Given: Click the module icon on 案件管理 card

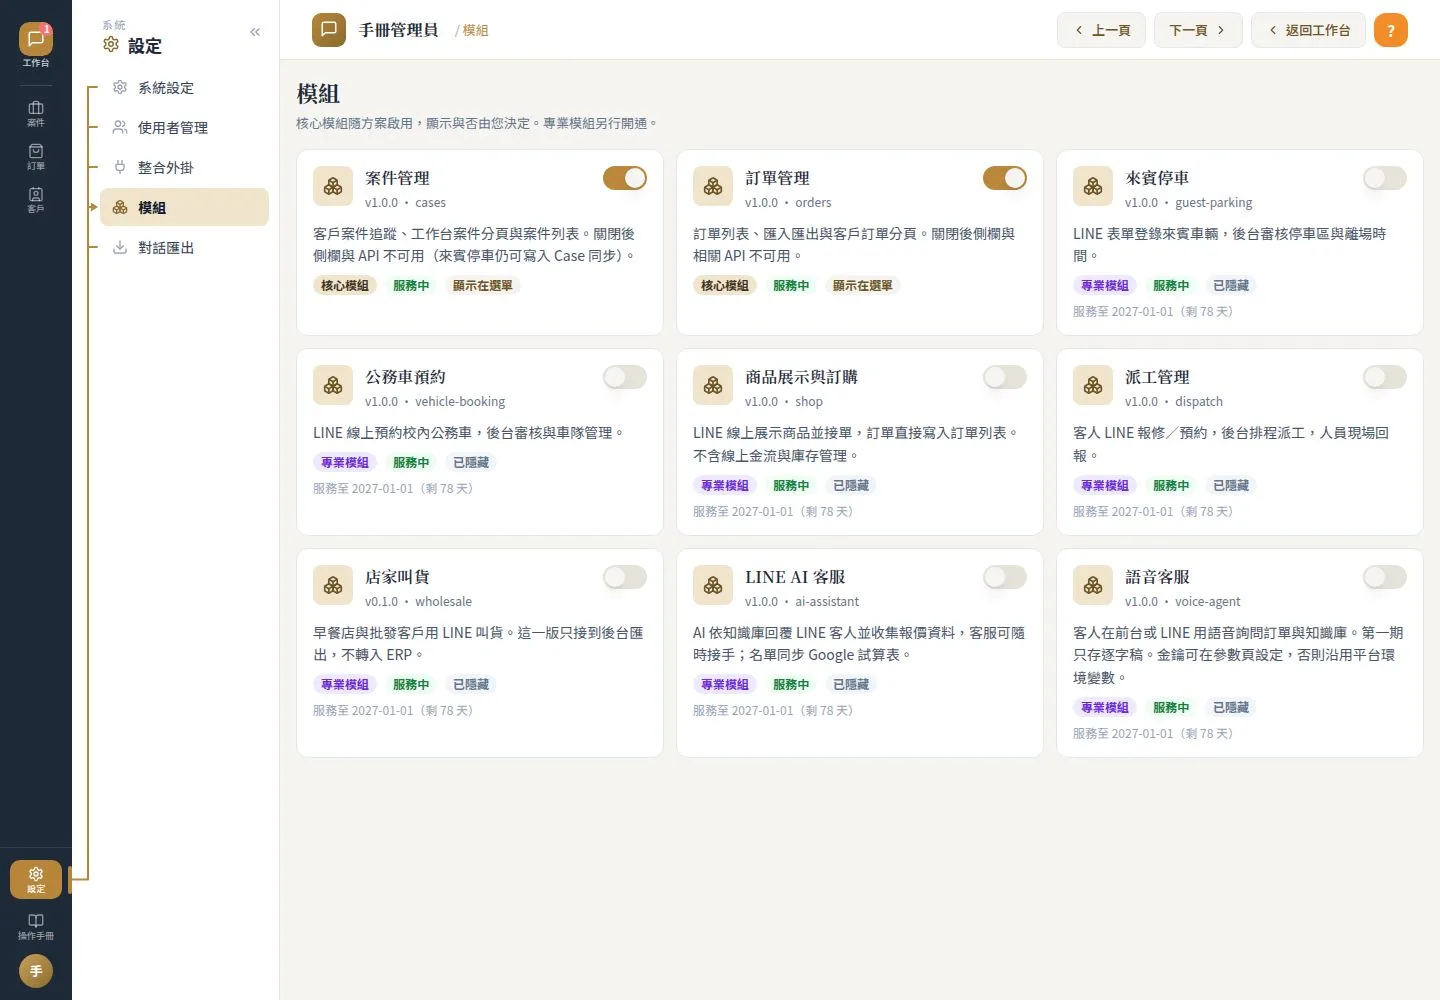Looking at the screenshot, I should [x=333, y=186].
